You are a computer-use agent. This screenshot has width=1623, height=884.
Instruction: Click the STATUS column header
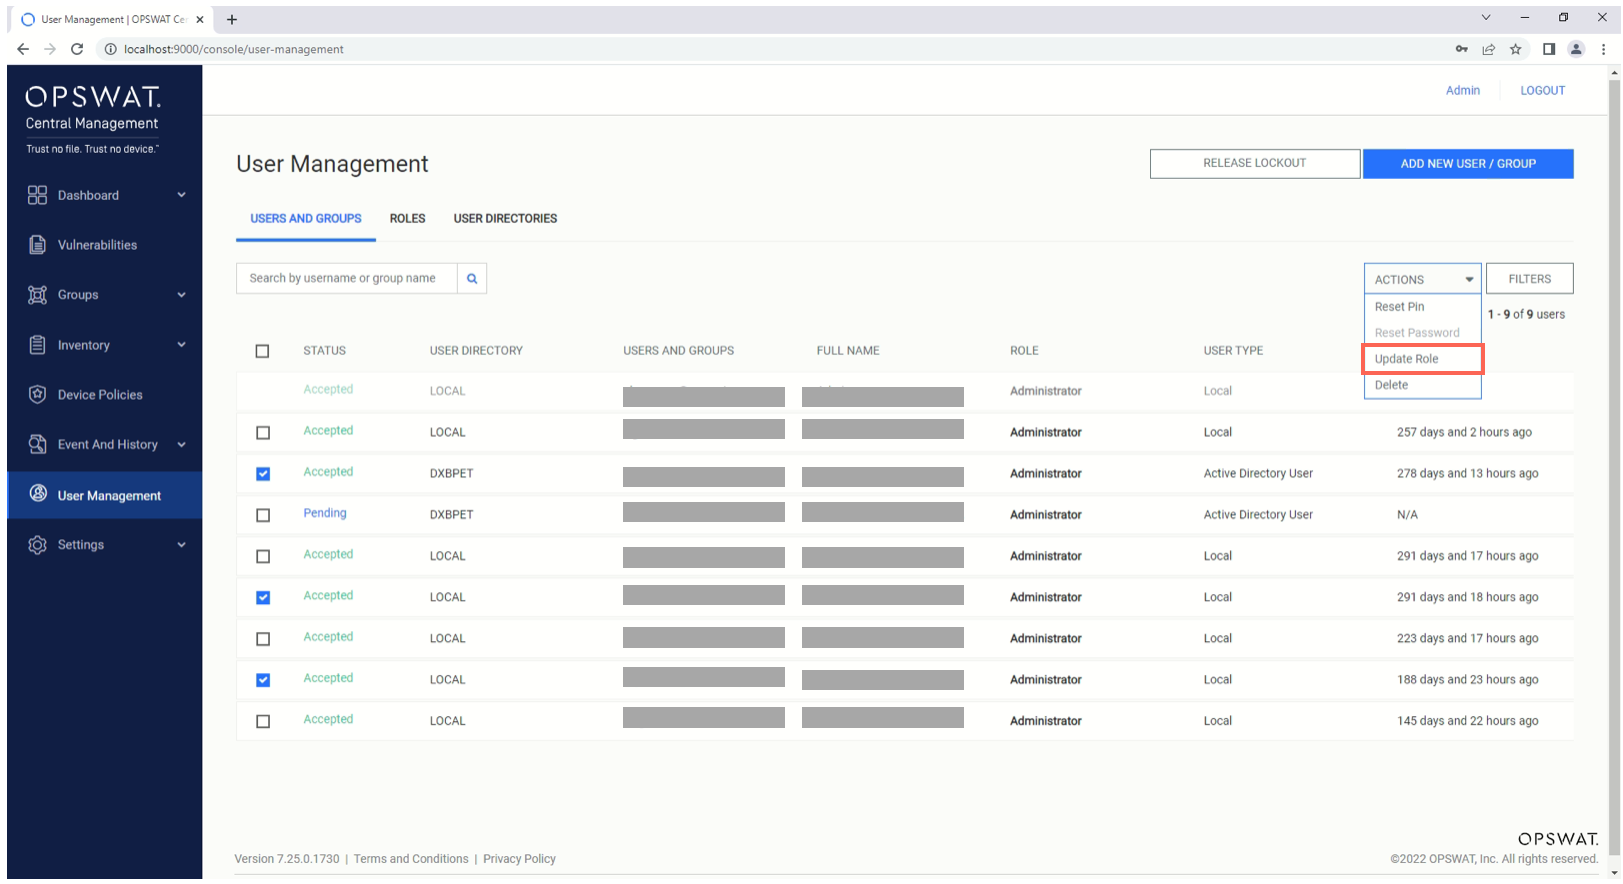click(325, 351)
